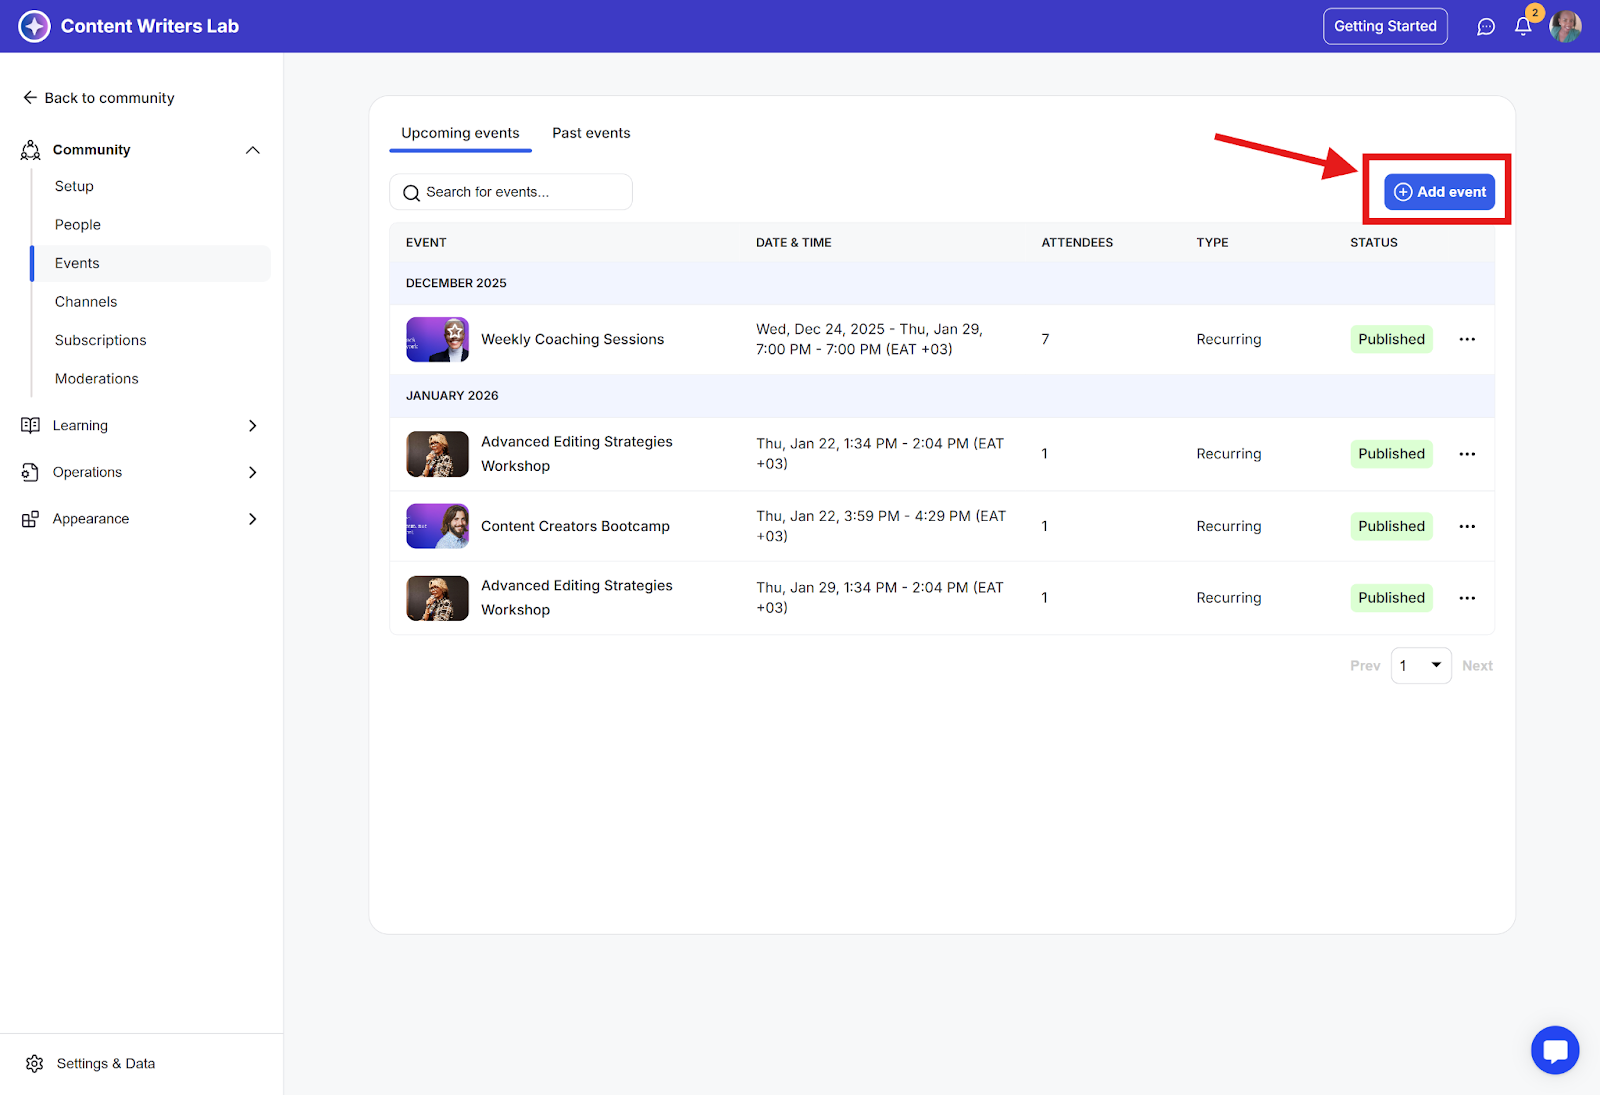Viewport: 1600px width, 1095px height.
Task: Click the Add event button
Action: pyautogui.click(x=1439, y=192)
